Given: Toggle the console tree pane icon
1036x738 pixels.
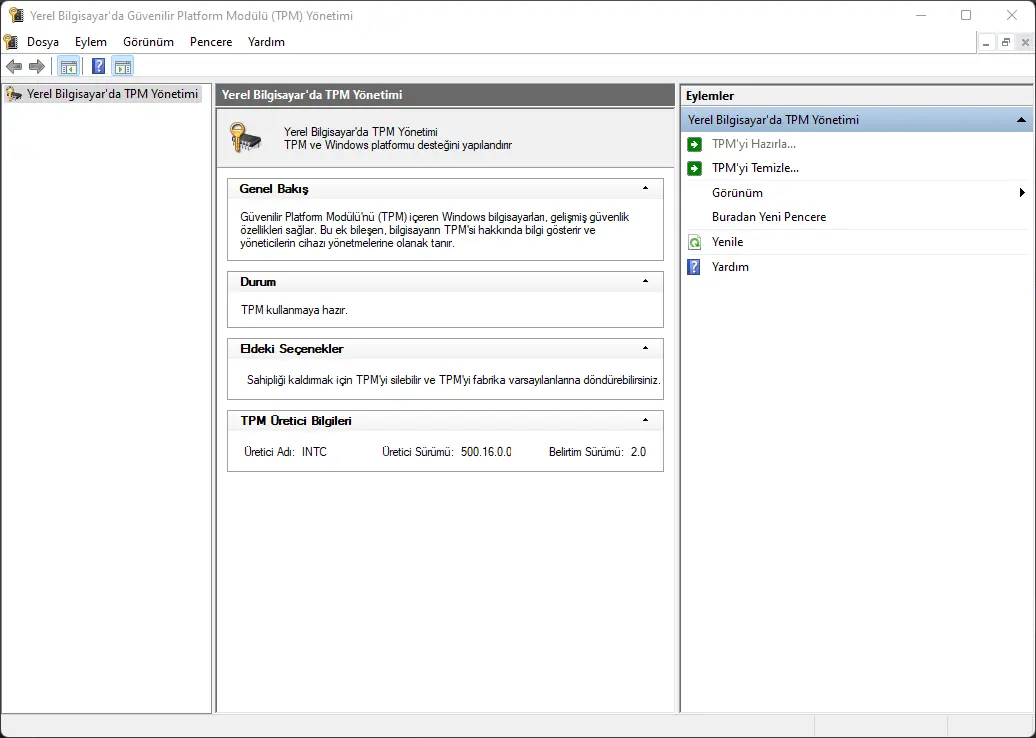Looking at the screenshot, I should click(x=69, y=66).
